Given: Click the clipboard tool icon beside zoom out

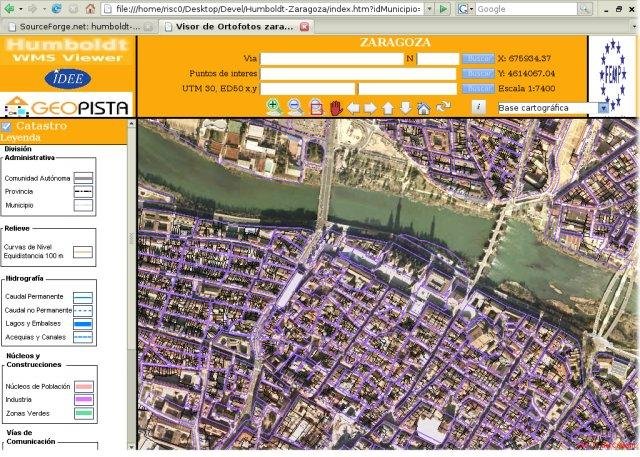Looking at the screenshot, I should (316, 108).
